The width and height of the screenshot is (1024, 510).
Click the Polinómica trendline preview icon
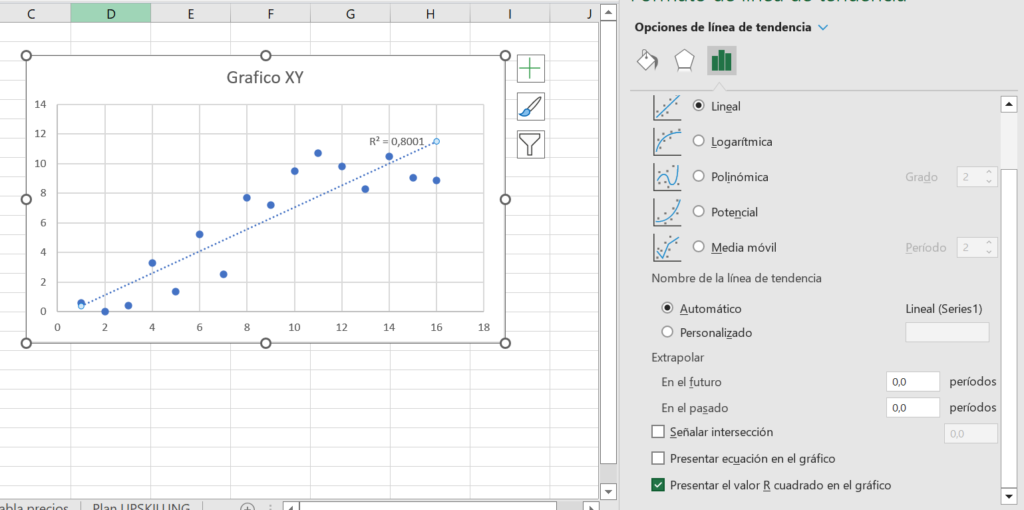[667, 176]
